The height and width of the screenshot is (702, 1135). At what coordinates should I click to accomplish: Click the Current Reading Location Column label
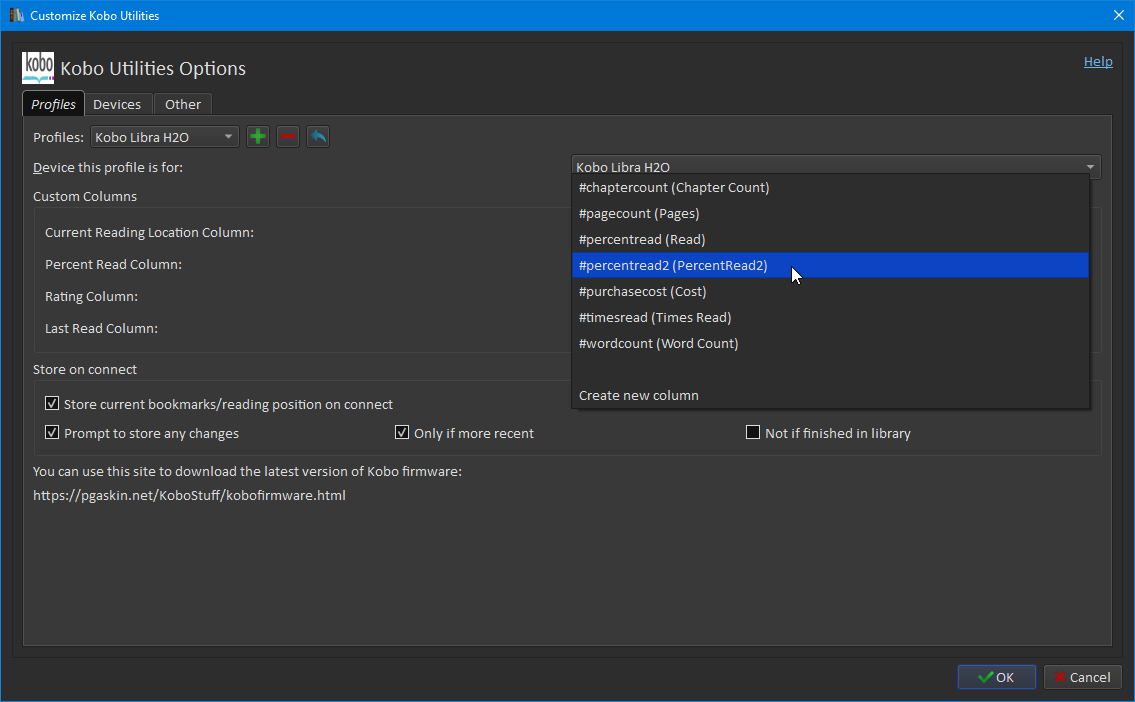[x=149, y=232]
